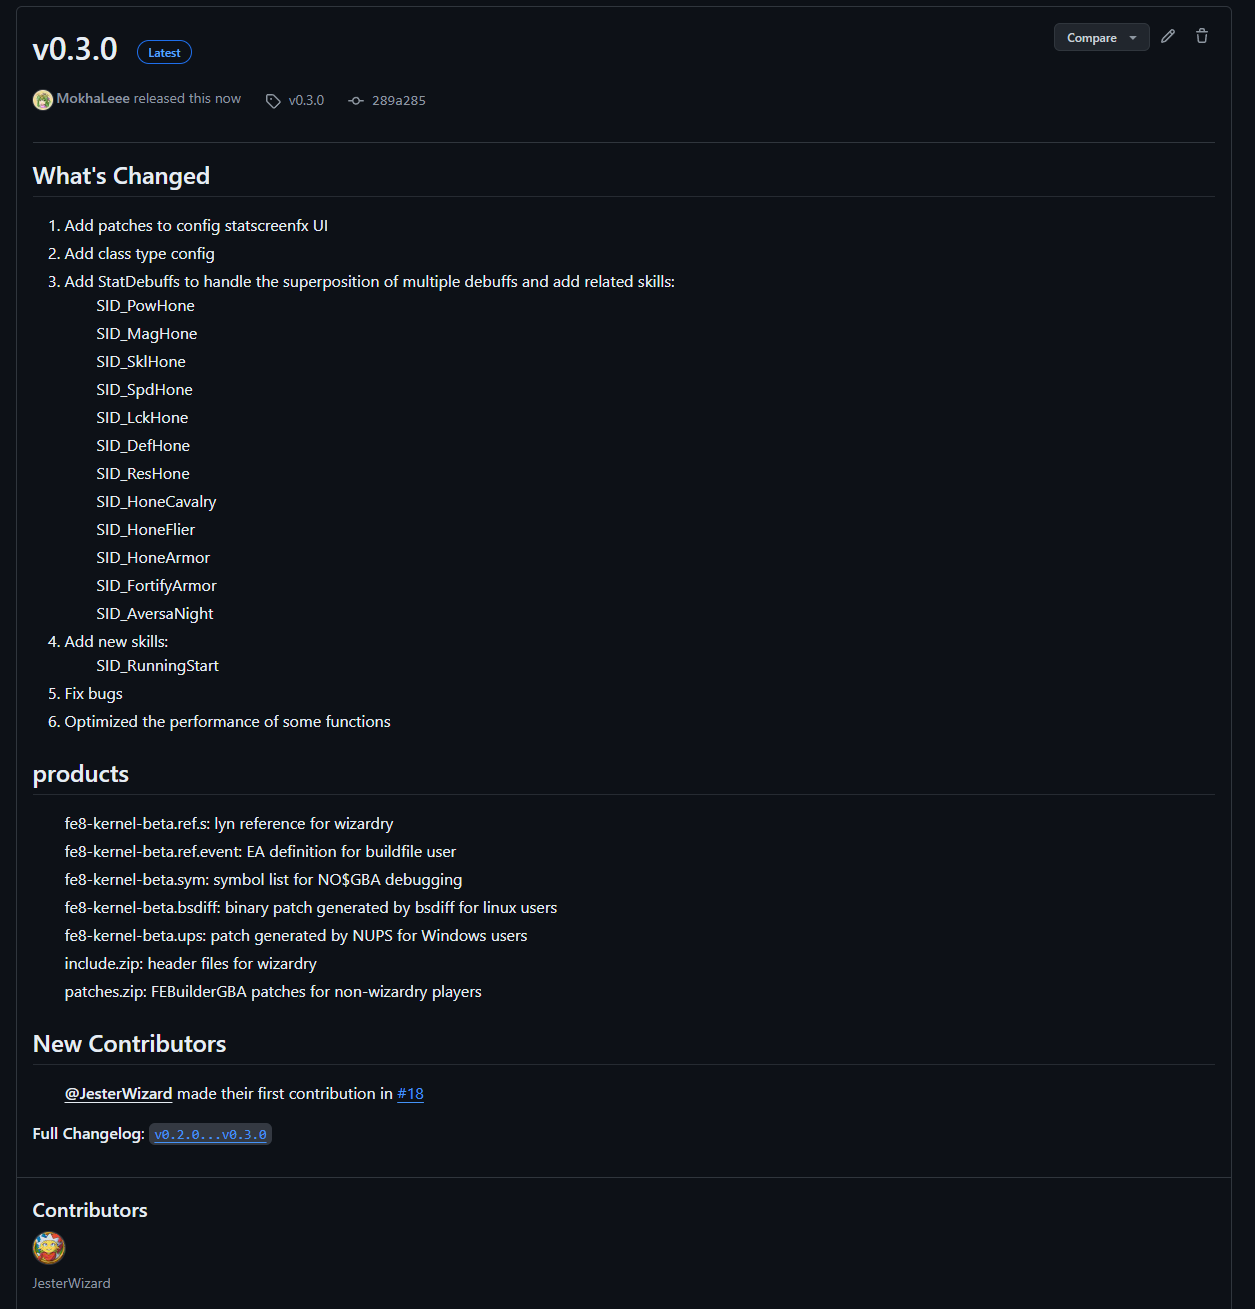Click the commit icon beside 289a285
Image resolution: width=1255 pixels, height=1309 pixels.
356,101
